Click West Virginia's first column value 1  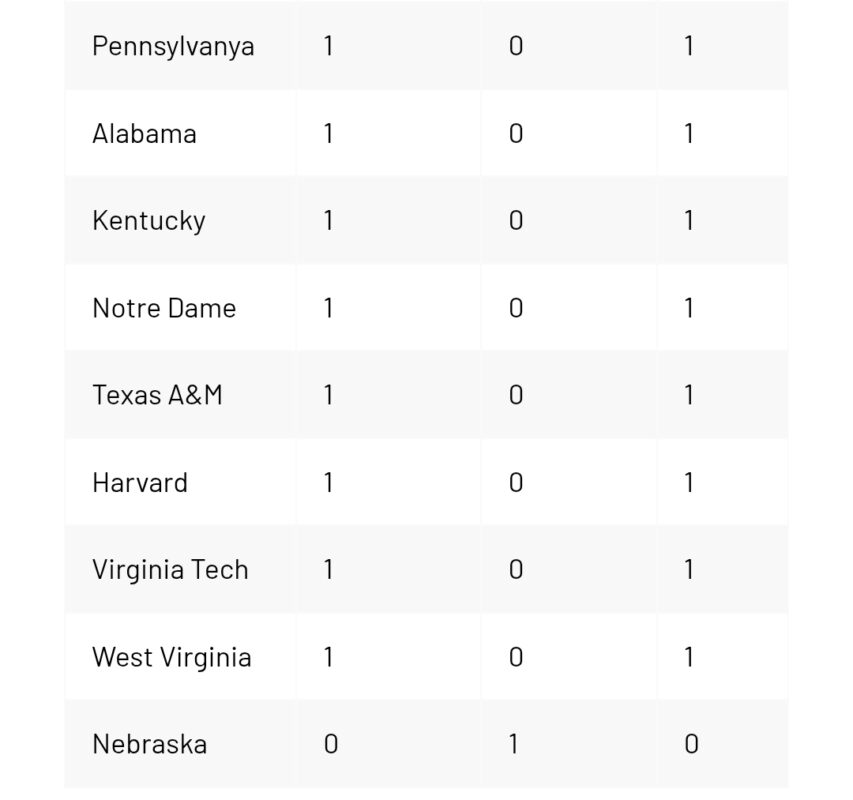pos(328,657)
